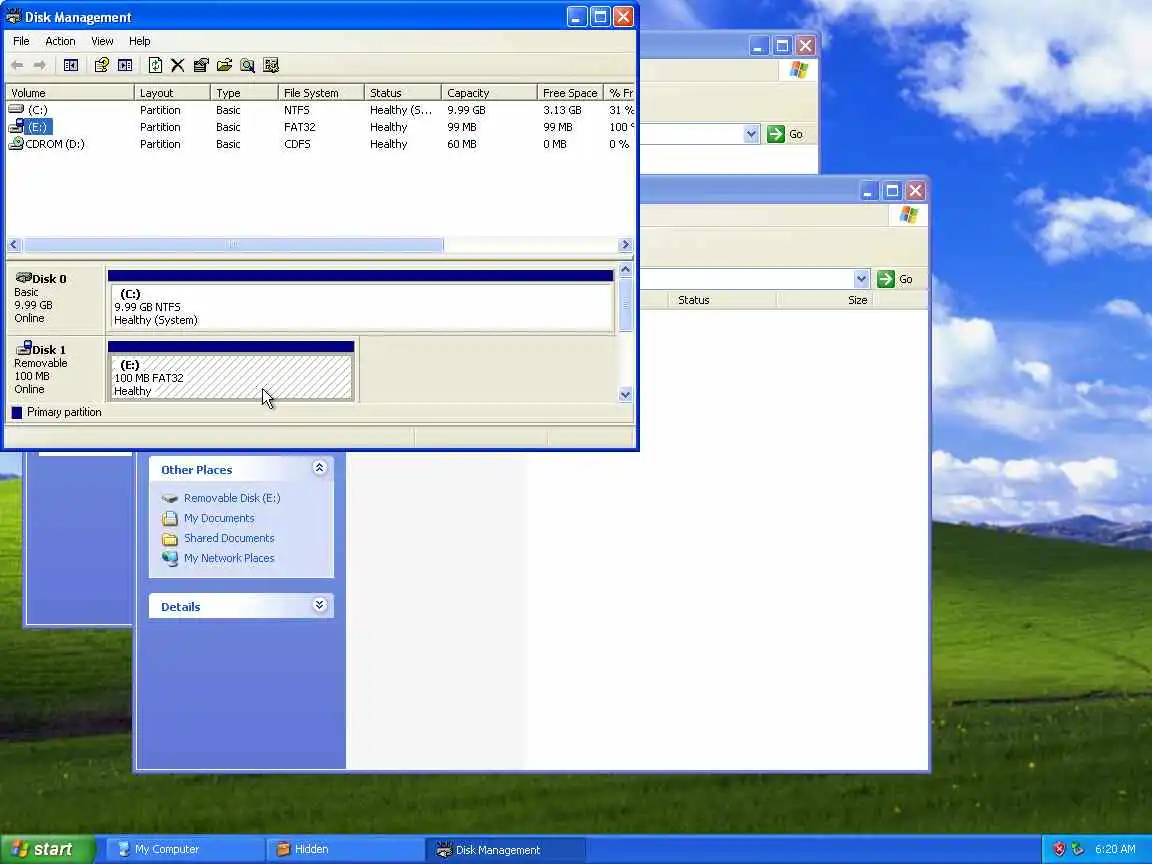This screenshot has width=1152, height=864.
Task: Open My Network Places link
Action: click(x=229, y=558)
